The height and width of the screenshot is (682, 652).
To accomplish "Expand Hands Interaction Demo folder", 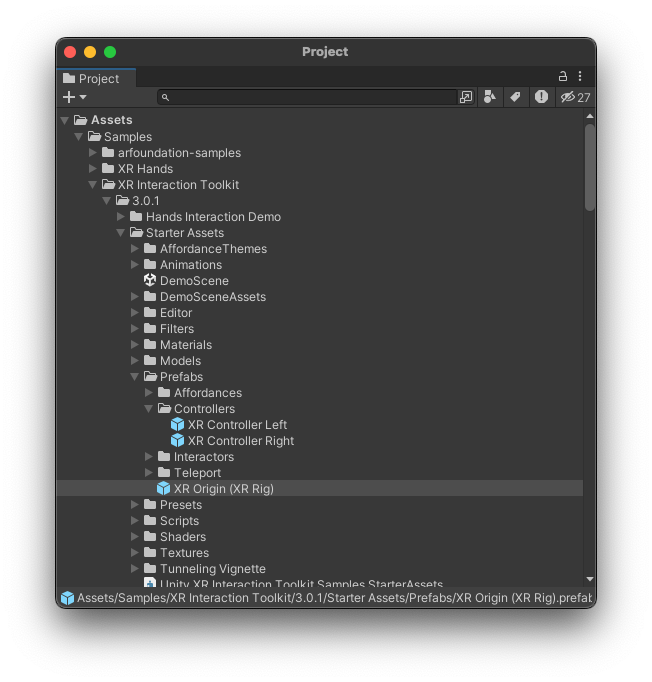I will coord(120,217).
